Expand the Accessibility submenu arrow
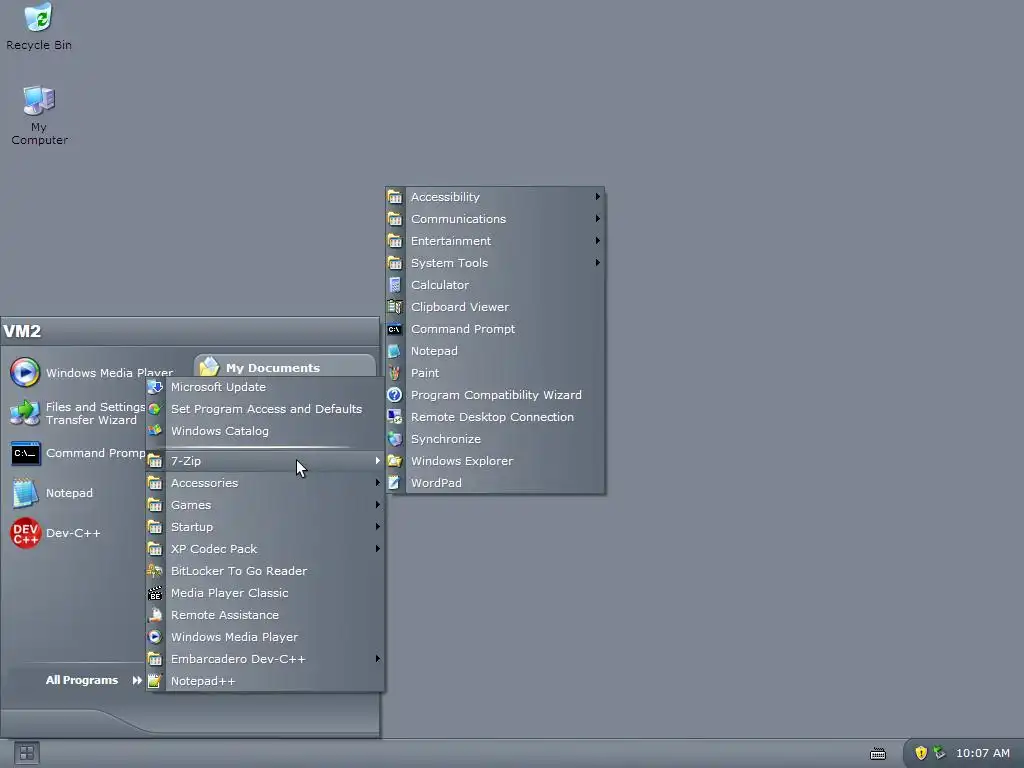The width and height of the screenshot is (1024, 768). 597,197
